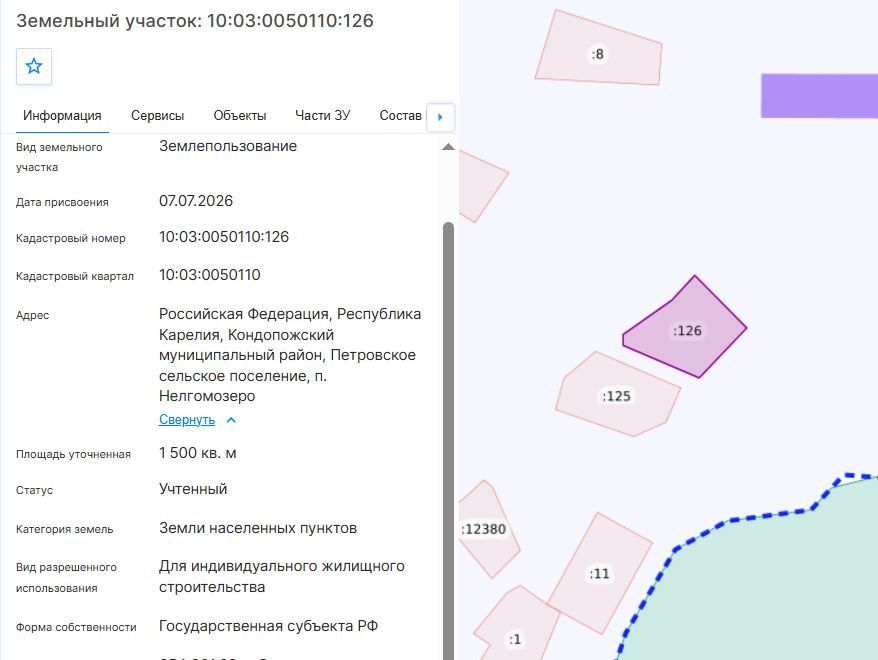Switch to the Сервисы tab
Viewport: 878px width, 660px height.
coord(157,116)
